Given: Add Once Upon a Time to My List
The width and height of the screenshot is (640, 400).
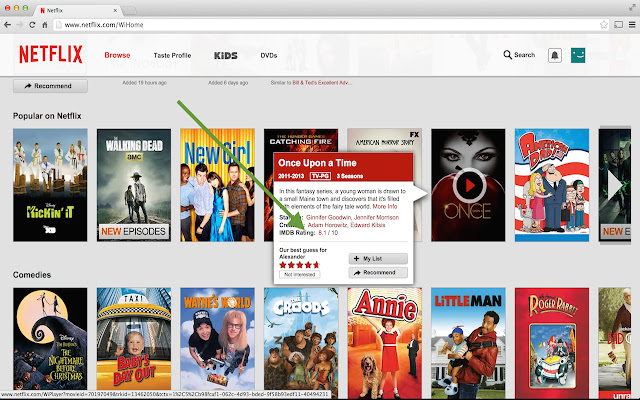Looking at the screenshot, I should (378, 258).
